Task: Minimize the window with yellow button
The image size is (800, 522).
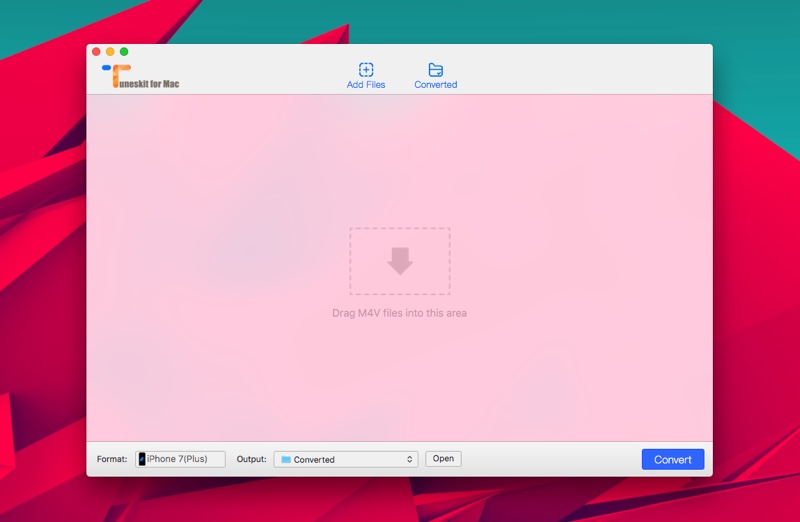Action: pyautogui.click(x=110, y=52)
